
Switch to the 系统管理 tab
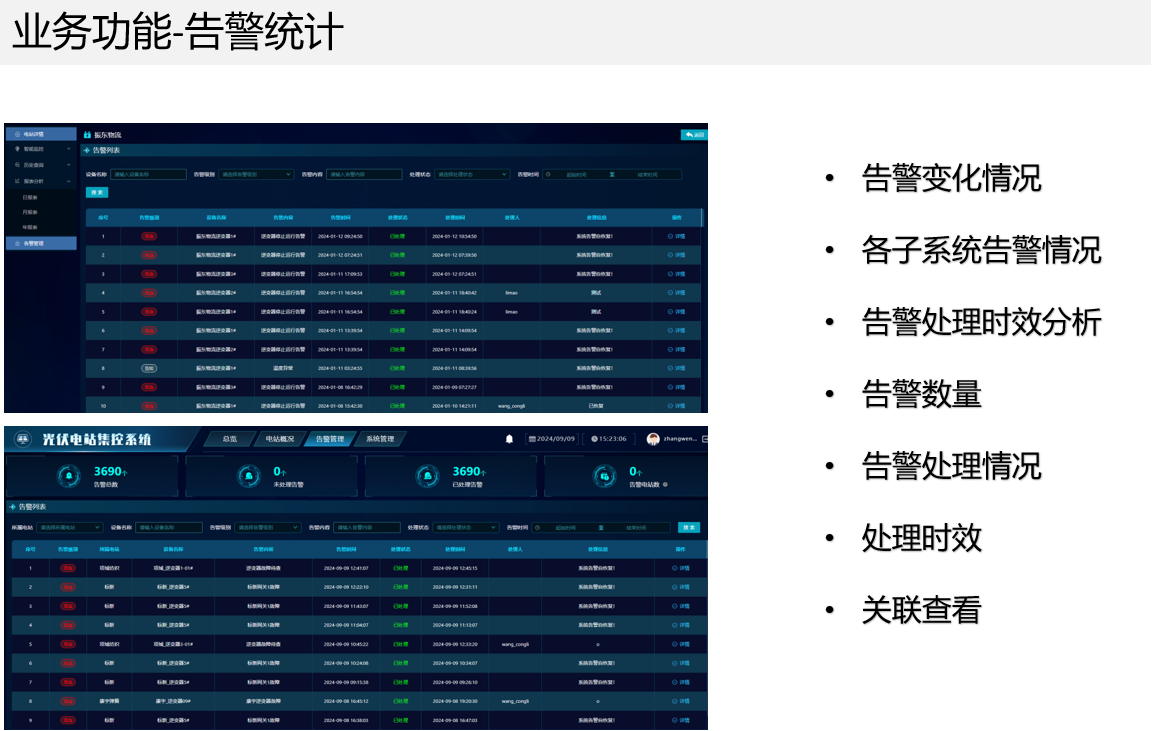point(380,439)
